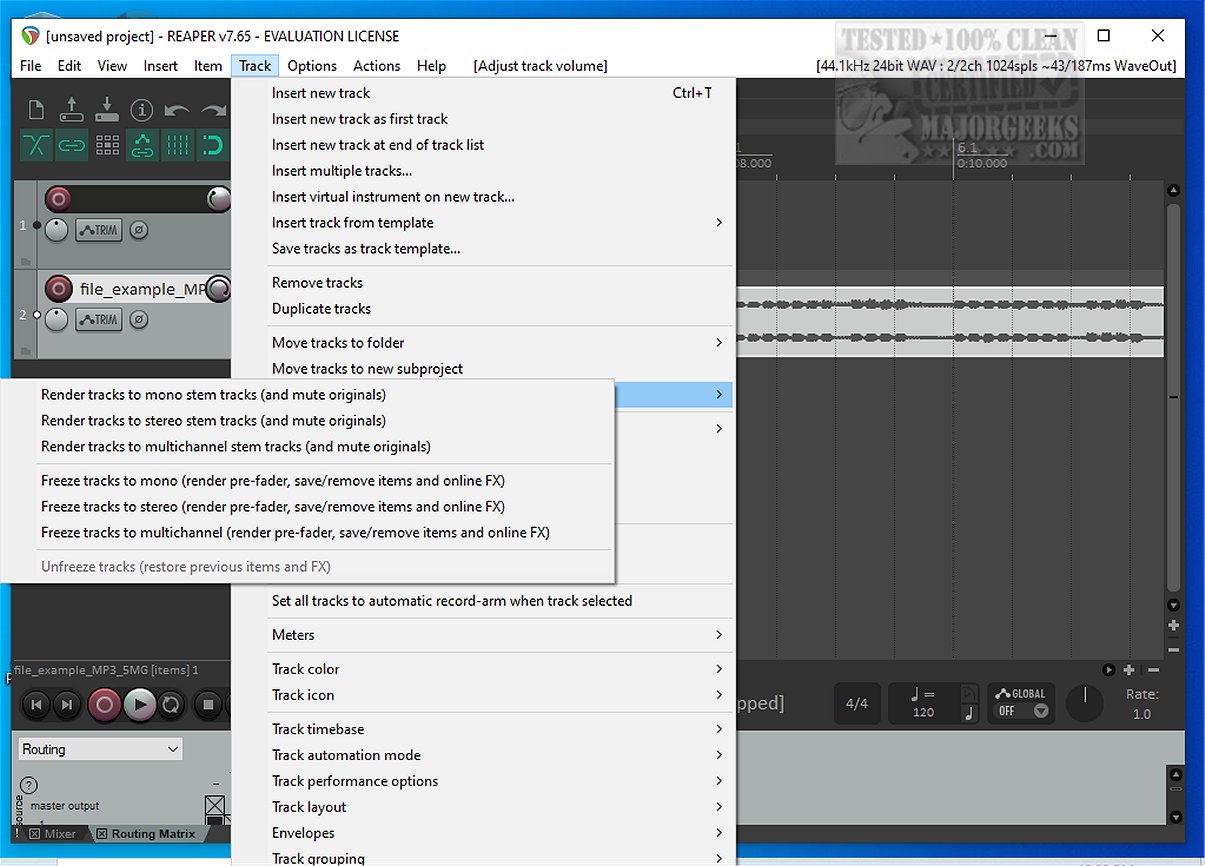Open the Routing dropdown
Viewport: 1205px width, 866px height.
pyautogui.click(x=101, y=749)
